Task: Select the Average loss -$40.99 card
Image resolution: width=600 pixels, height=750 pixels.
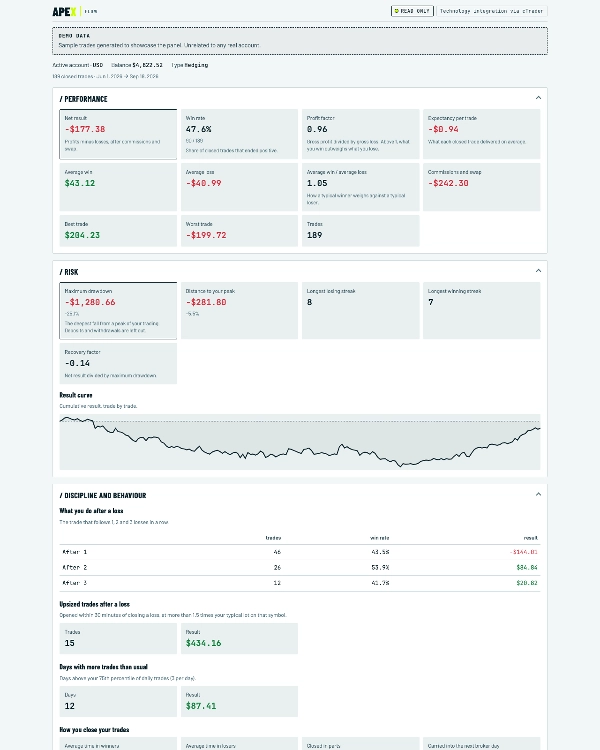Action: pos(239,187)
